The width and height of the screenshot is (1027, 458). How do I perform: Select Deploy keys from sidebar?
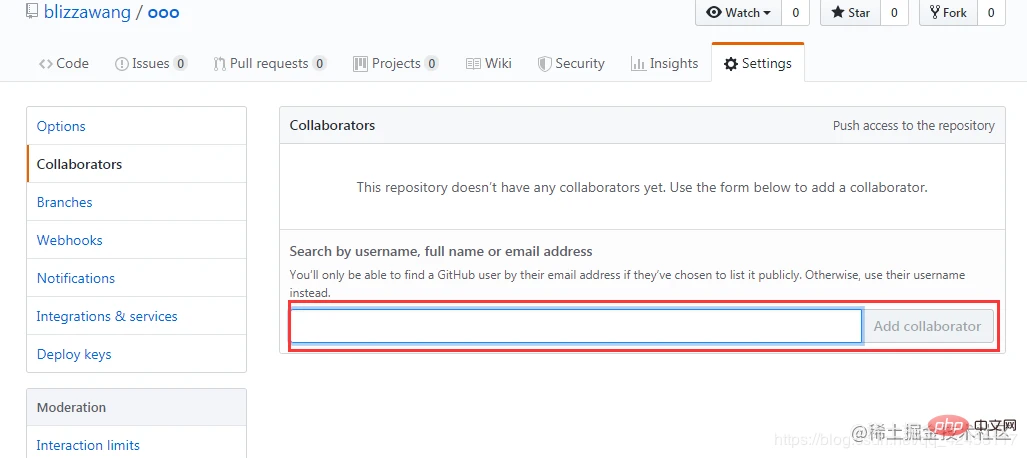[x=74, y=354]
